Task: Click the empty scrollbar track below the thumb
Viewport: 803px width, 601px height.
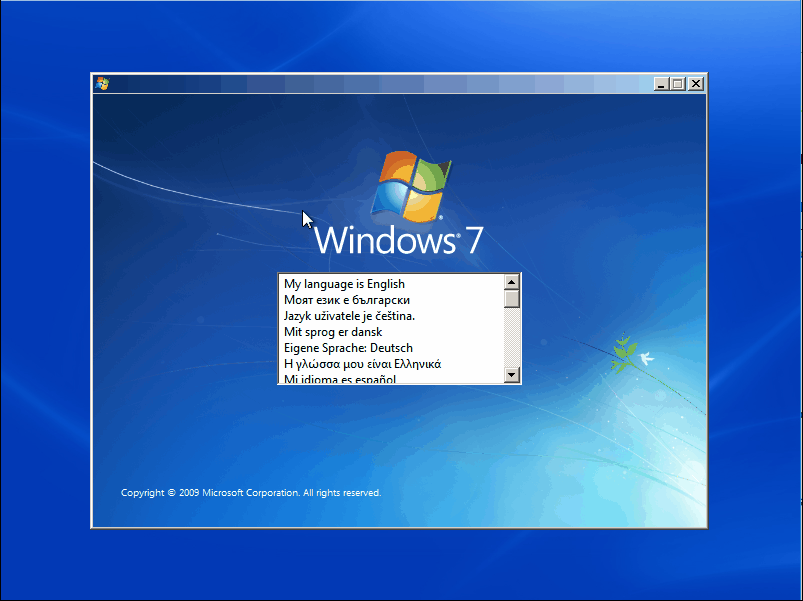Action: pyautogui.click(x=512, y=338)
